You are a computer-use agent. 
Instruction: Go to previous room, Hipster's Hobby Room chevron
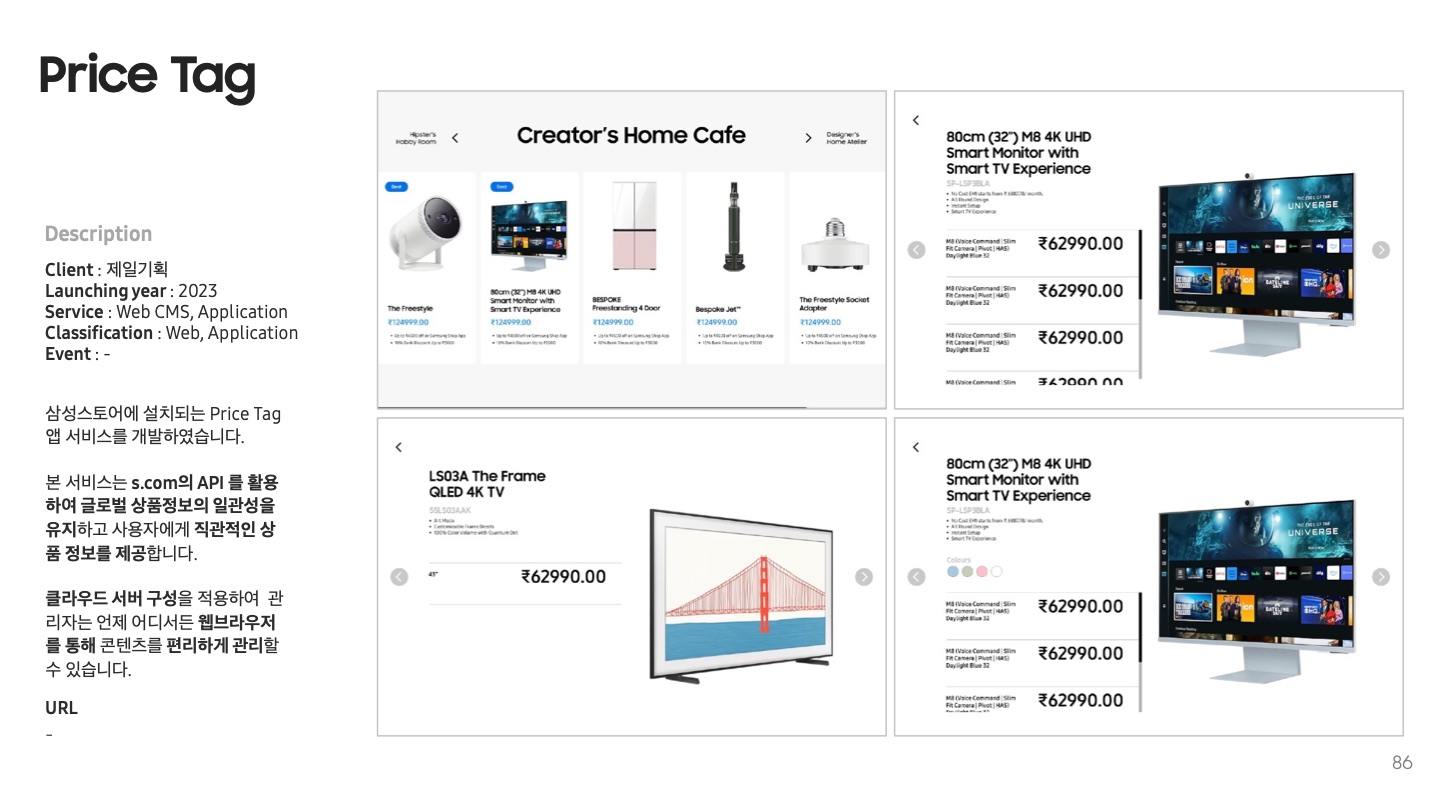click(x=455, y=138)
